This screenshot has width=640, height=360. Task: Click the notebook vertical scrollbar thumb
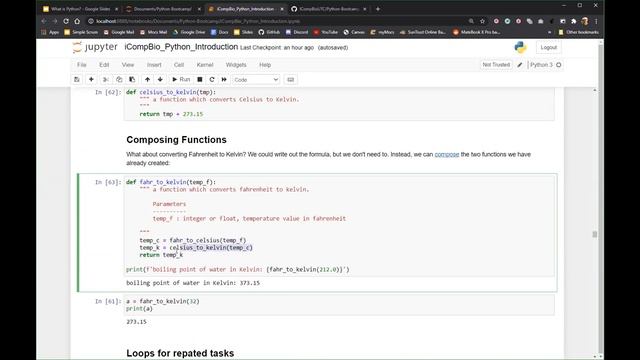tap(595, 234)
